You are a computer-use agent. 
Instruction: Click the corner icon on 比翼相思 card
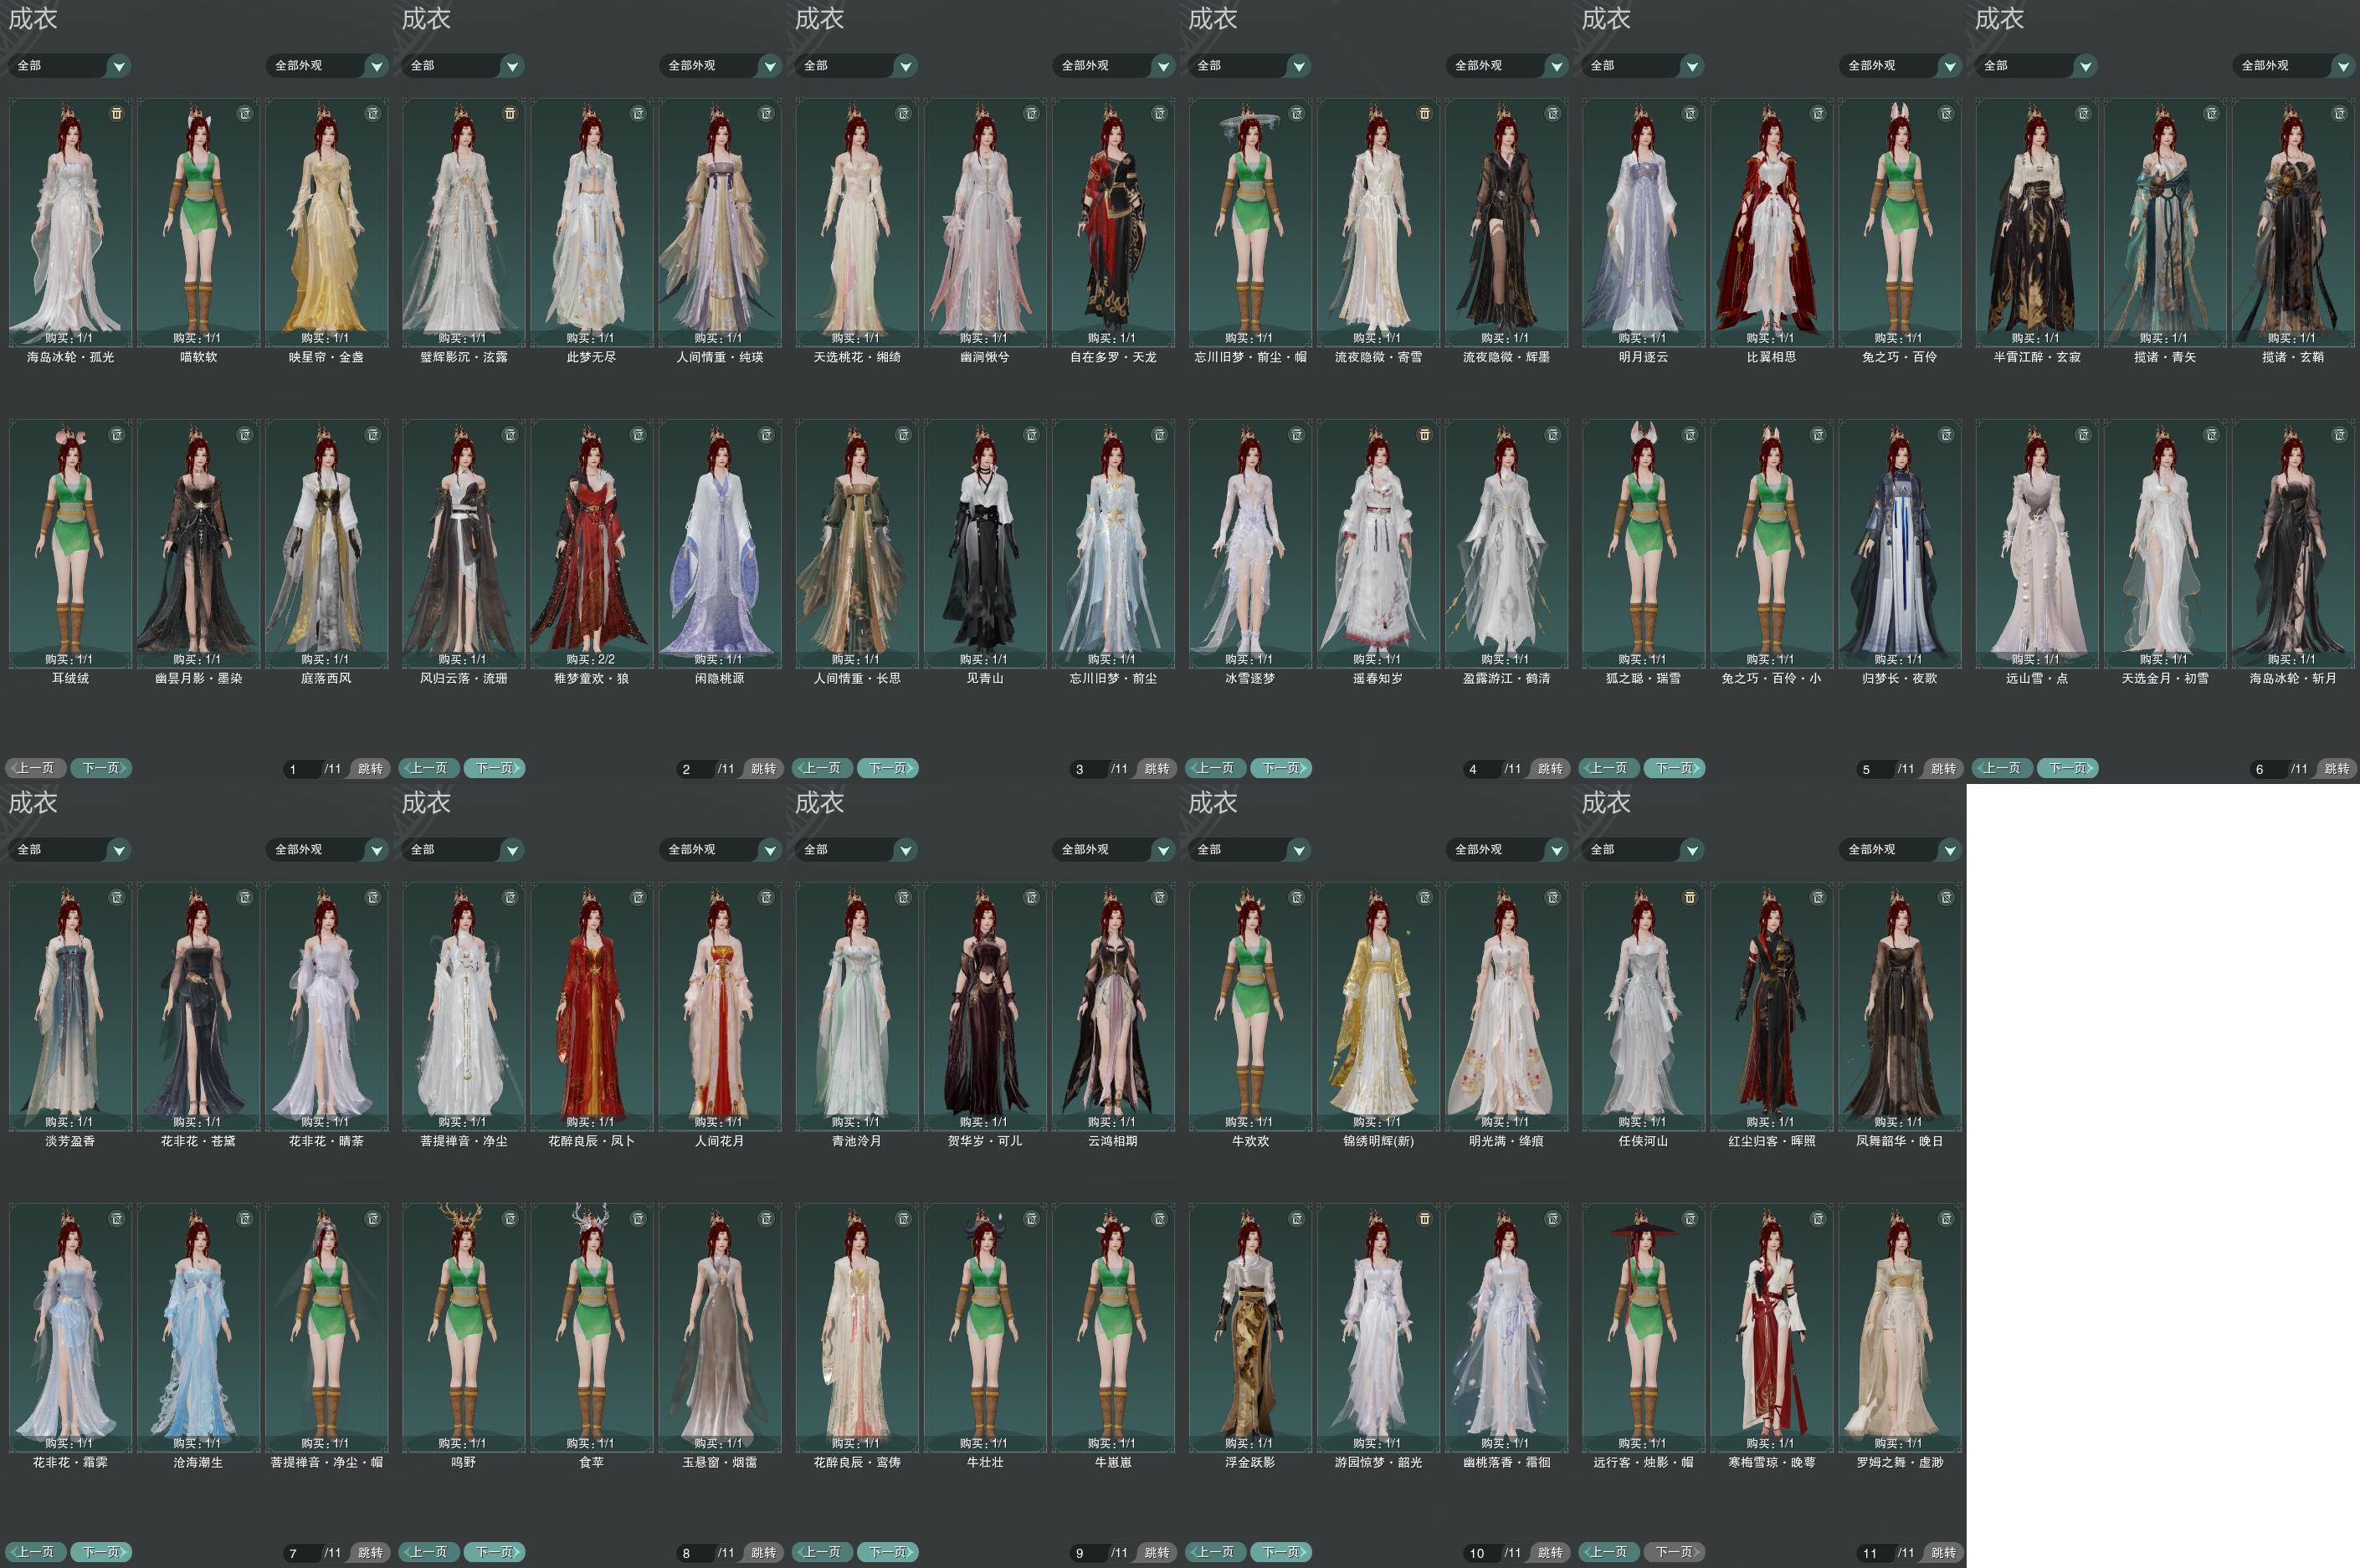pyautogui.click(x=1818, y=113)
